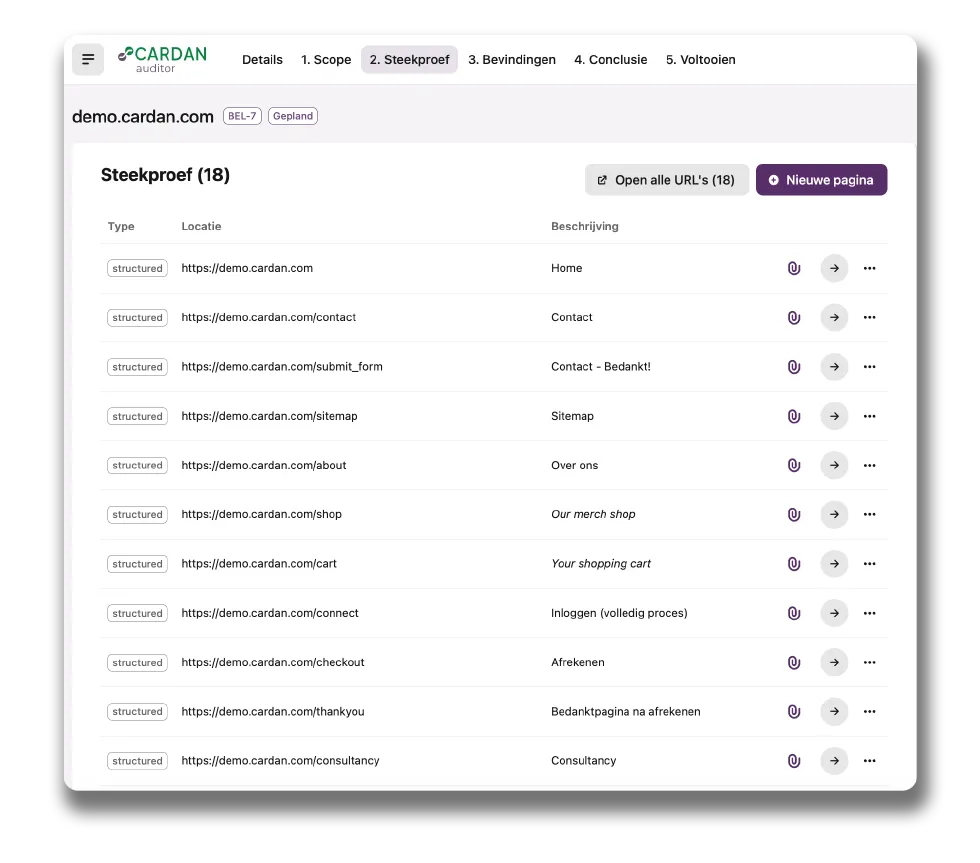
Task: Click the paperclip icon in the Consultancy row
Action: 794,761
